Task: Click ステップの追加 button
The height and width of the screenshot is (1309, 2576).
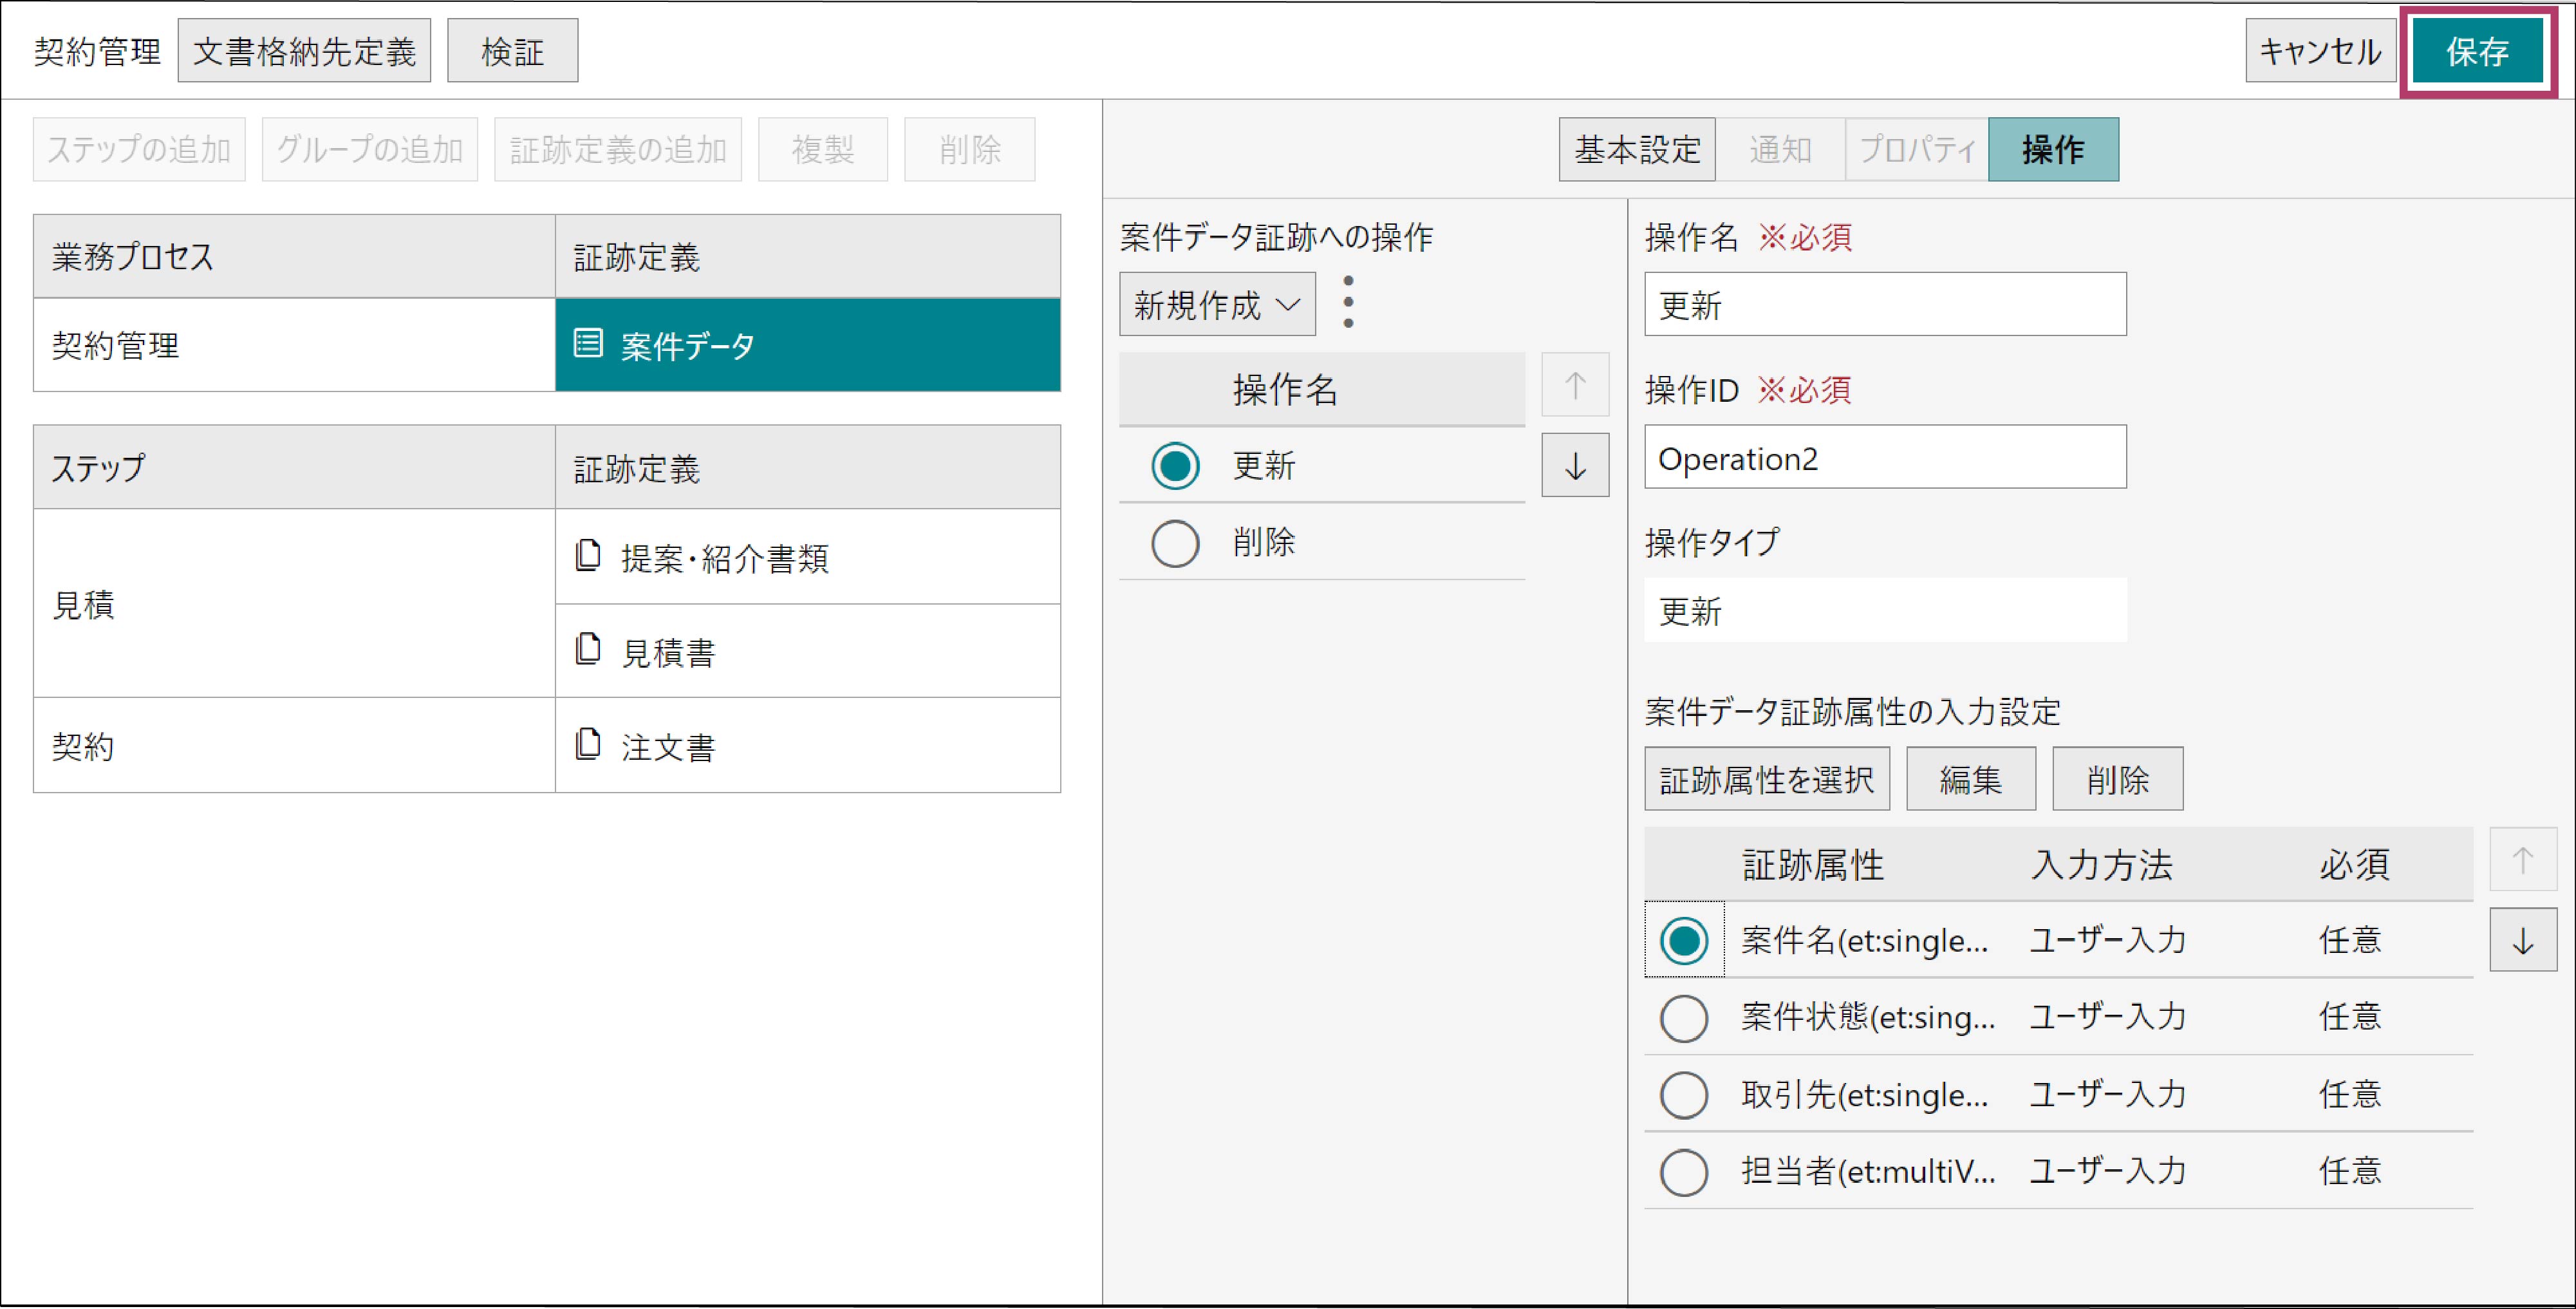Action: 139,150
